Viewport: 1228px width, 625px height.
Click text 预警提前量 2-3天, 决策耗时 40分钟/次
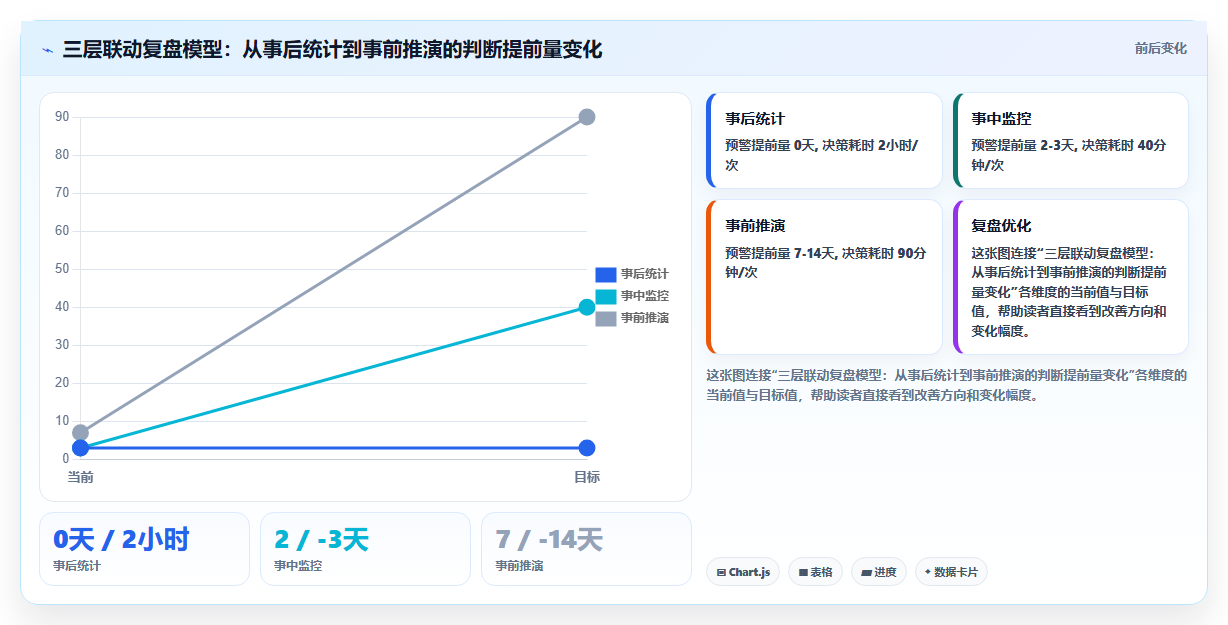pyautogui.click(x=1069, y=155)
